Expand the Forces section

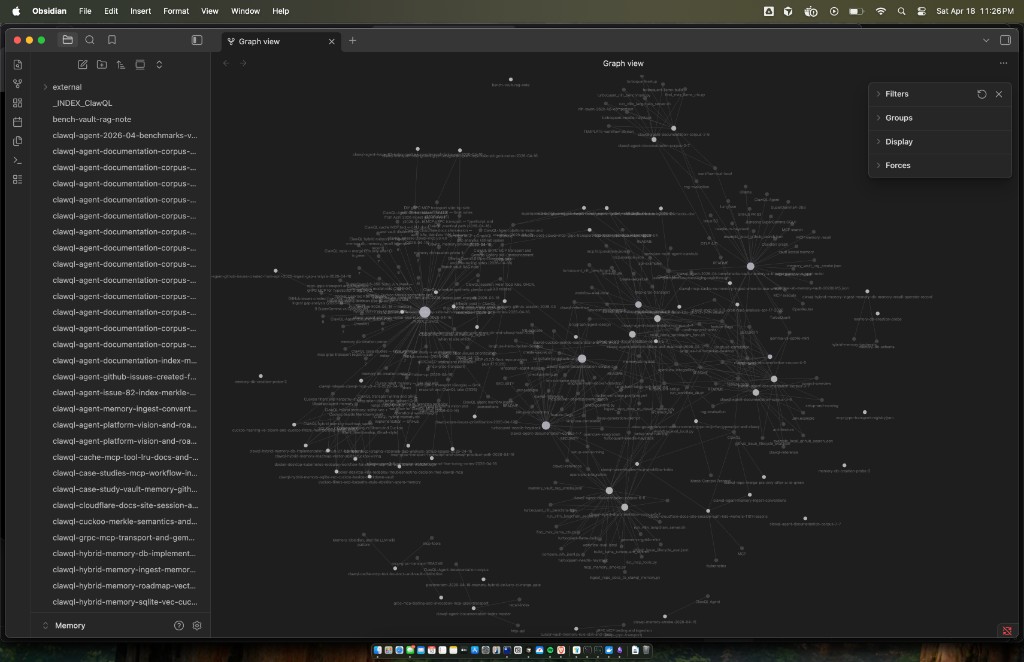(x=897, y=165)
